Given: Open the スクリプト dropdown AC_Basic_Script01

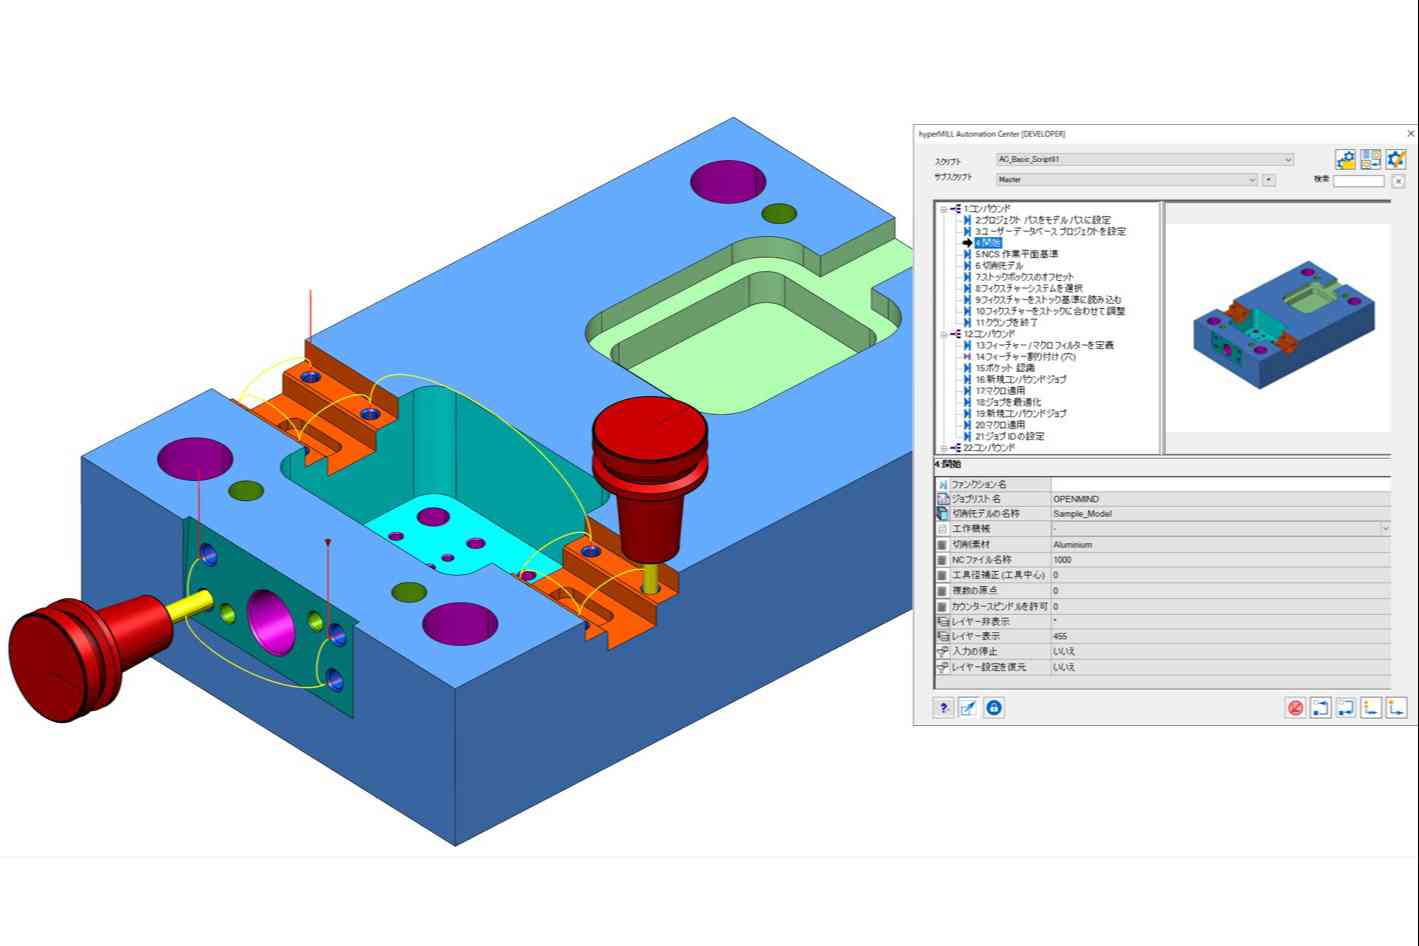Looking at the screenshot, I should (1287, 160).
